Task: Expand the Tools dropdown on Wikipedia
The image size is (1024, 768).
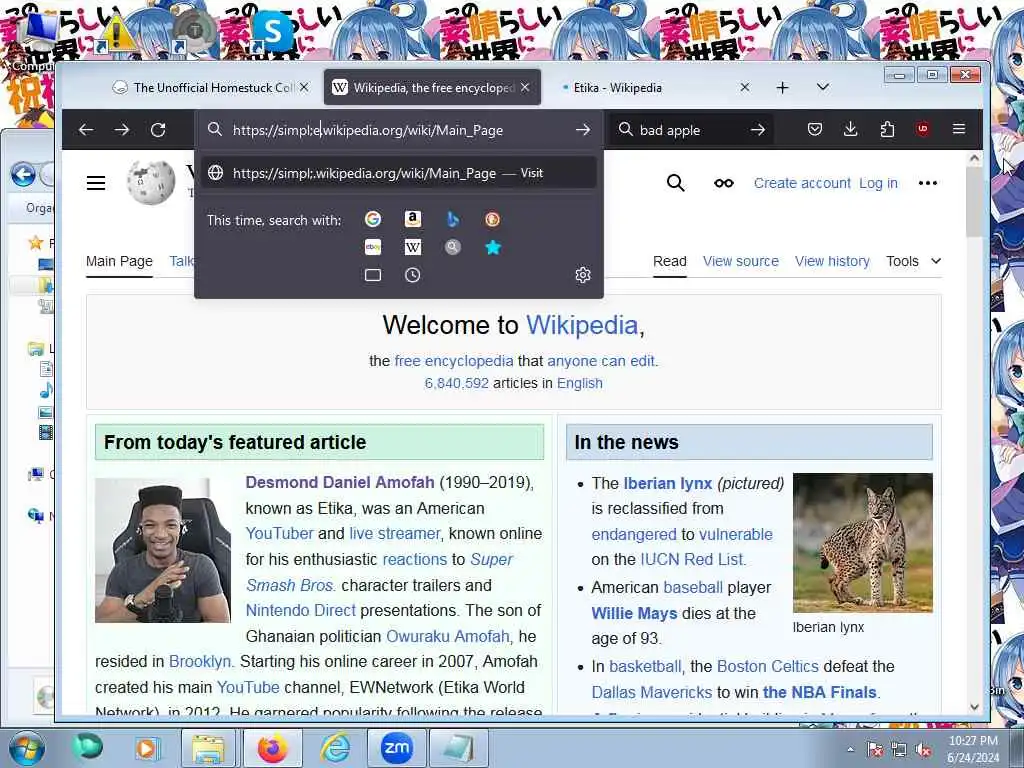Action: [x=914, y=261]
